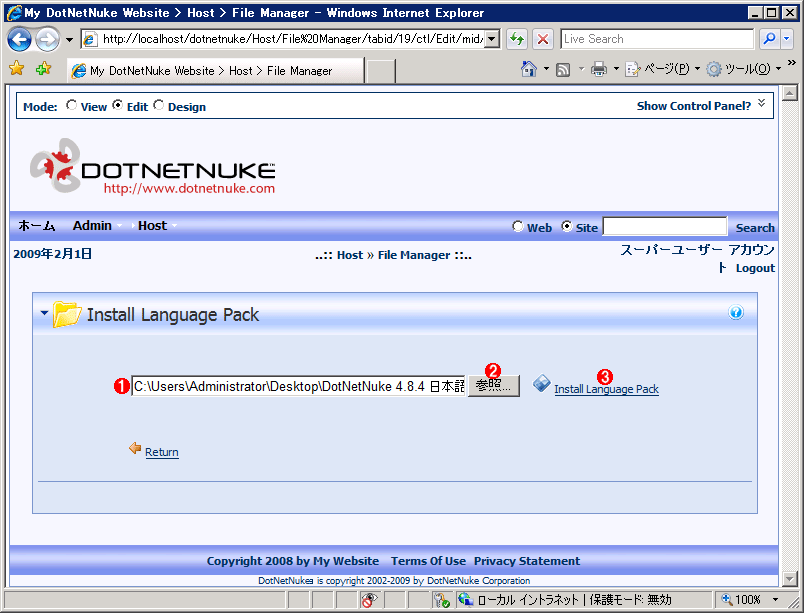
Task: Select the My DotNetNuke Website File Manager tab
Action: (215, 71)
